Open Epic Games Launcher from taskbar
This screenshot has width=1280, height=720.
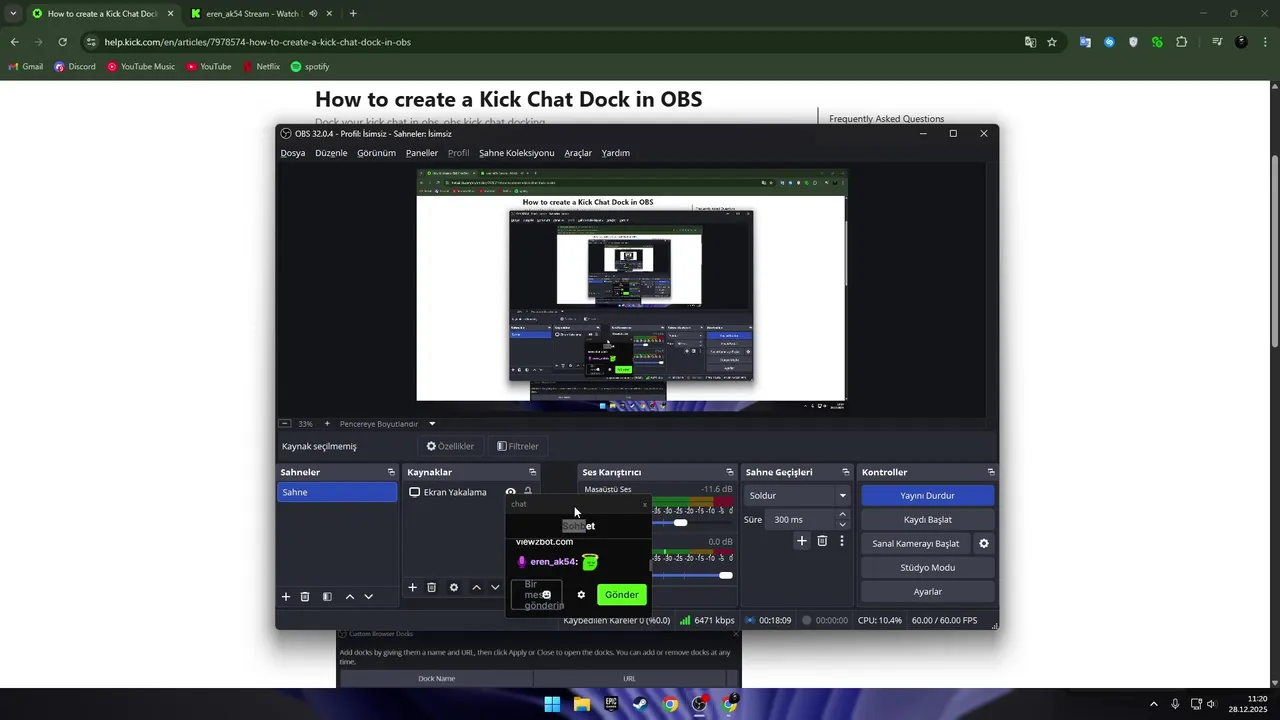611,704
